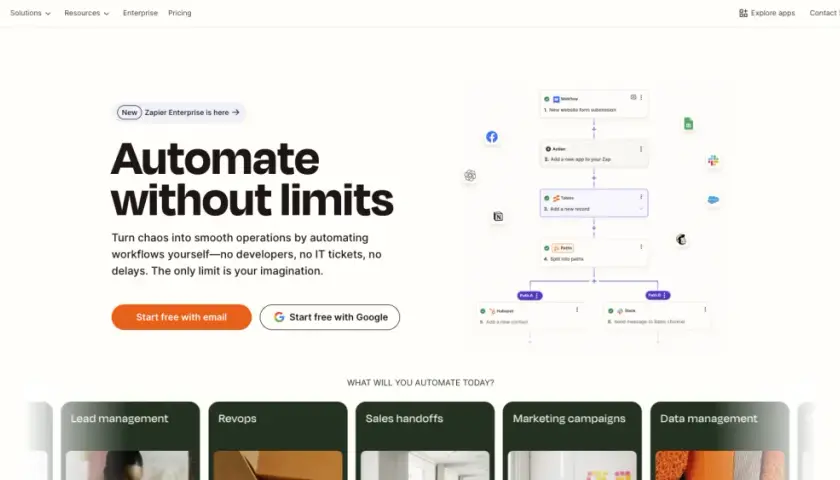Image resolution: width=840 pixels, height=480 pixels.
Task: Expand chevron on Tables step card
Action: (x=641, y=209)
